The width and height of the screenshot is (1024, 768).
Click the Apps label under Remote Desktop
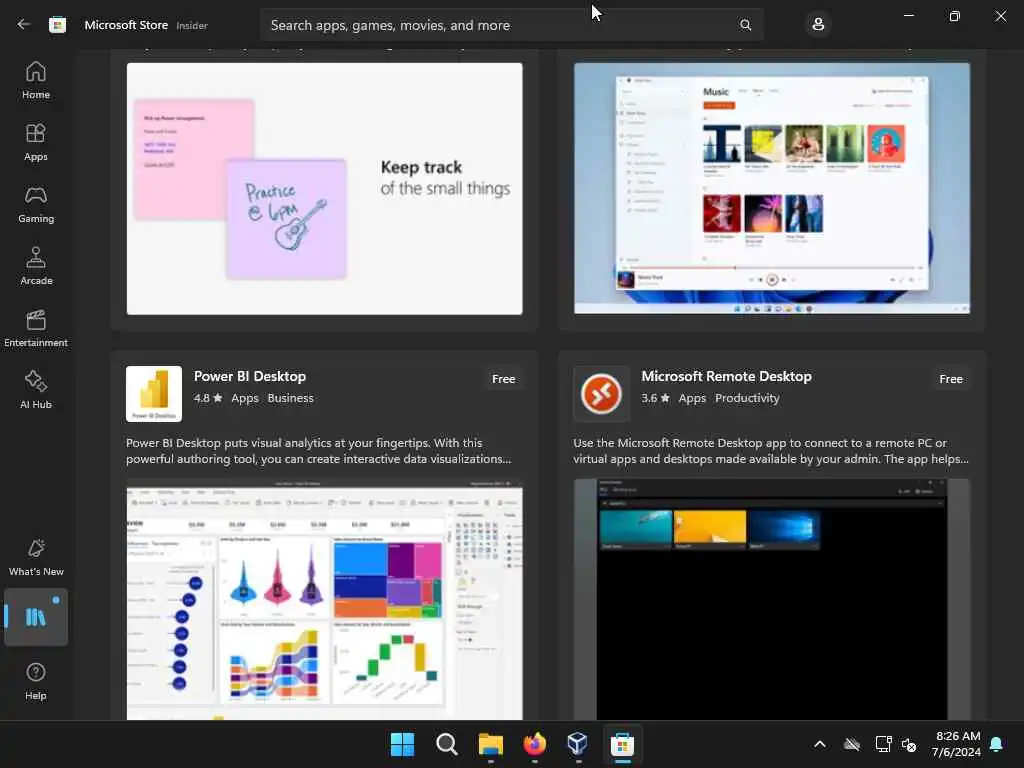692,398
